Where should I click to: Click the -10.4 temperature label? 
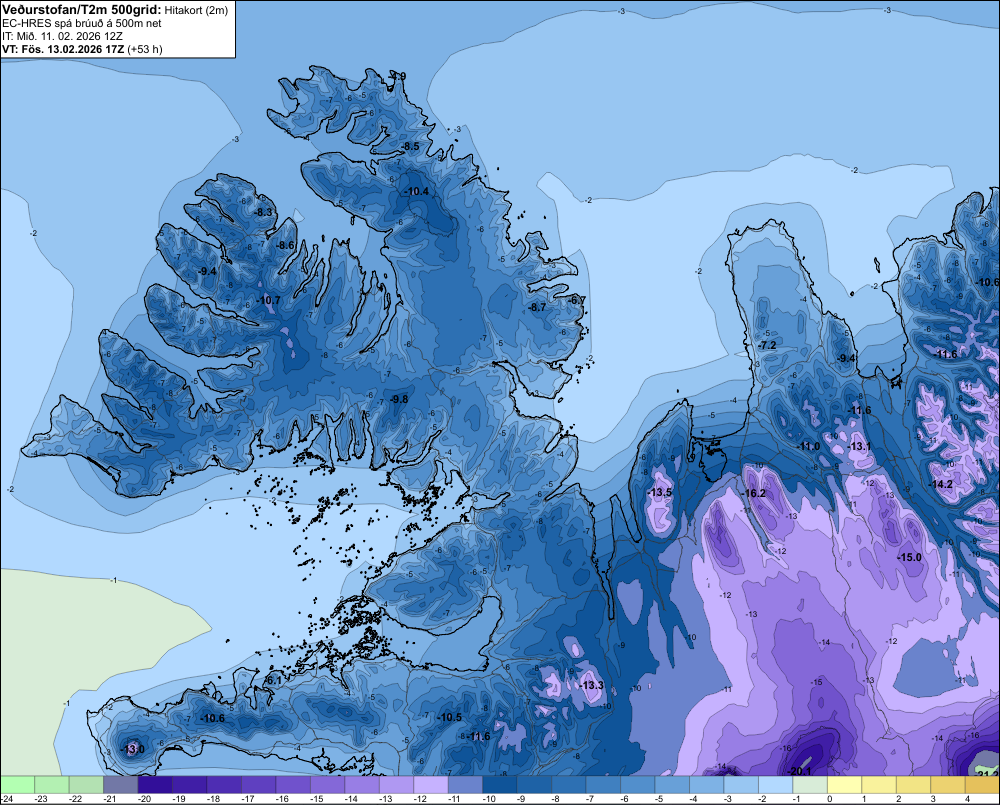tap(416, 191)
